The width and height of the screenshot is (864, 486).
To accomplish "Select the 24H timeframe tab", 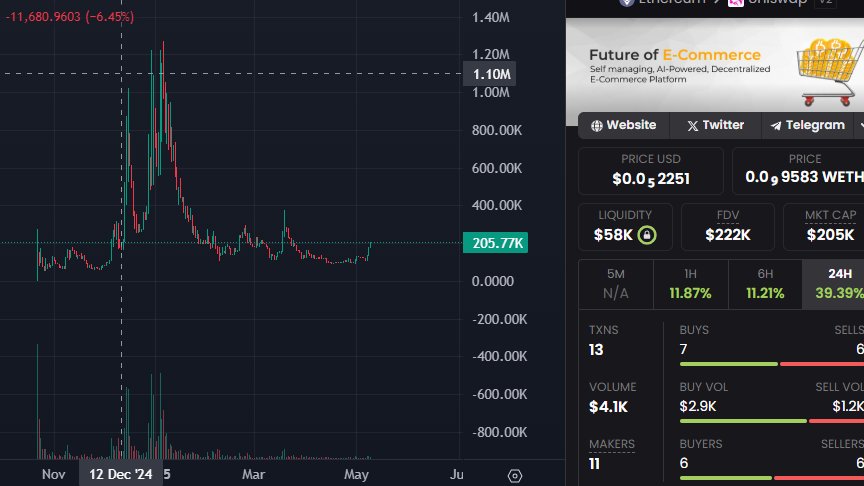I will click(833, 284).
